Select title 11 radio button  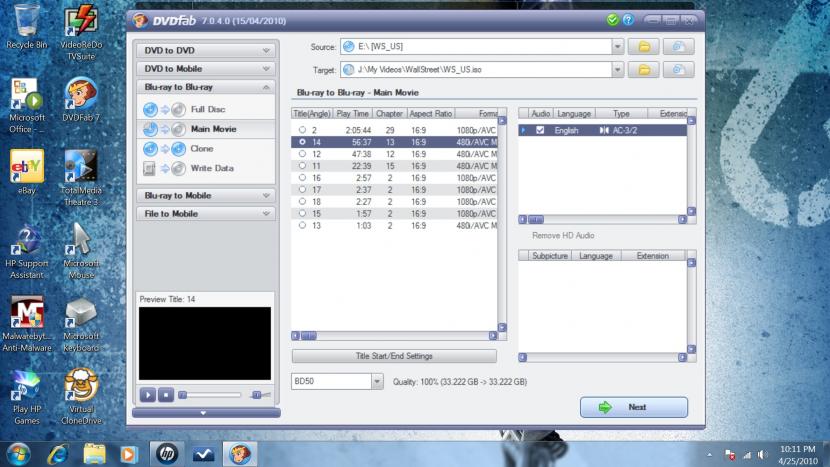(x=302, y=166)
